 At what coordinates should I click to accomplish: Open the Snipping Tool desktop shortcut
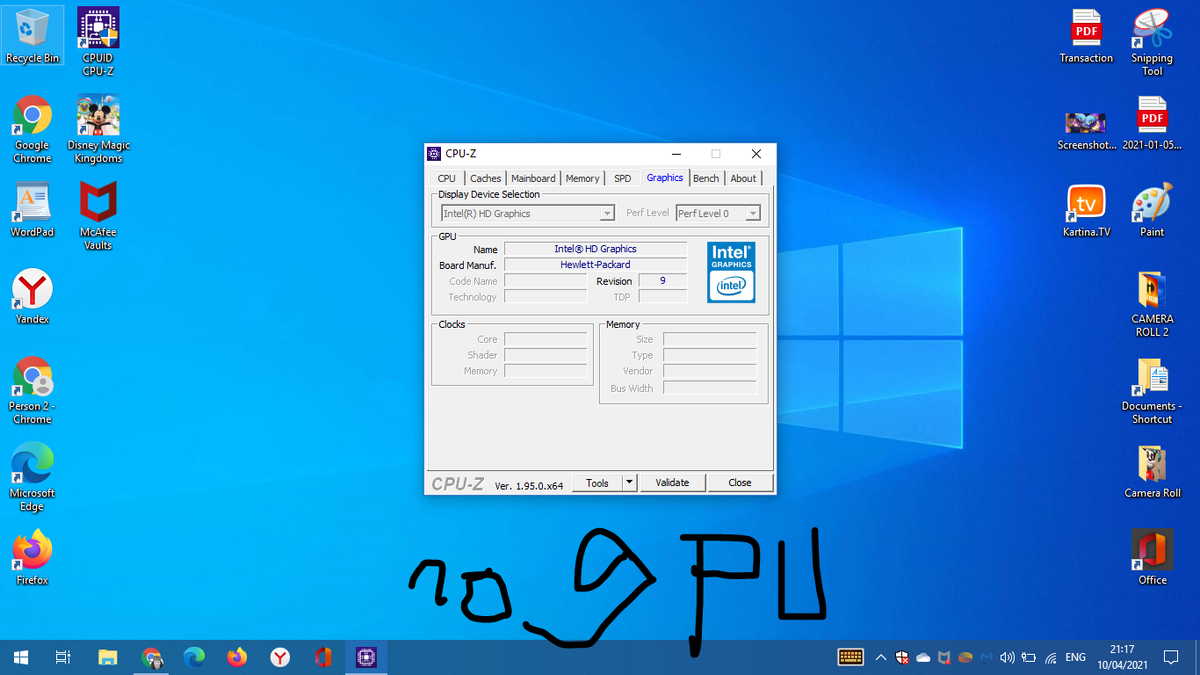1152,42
